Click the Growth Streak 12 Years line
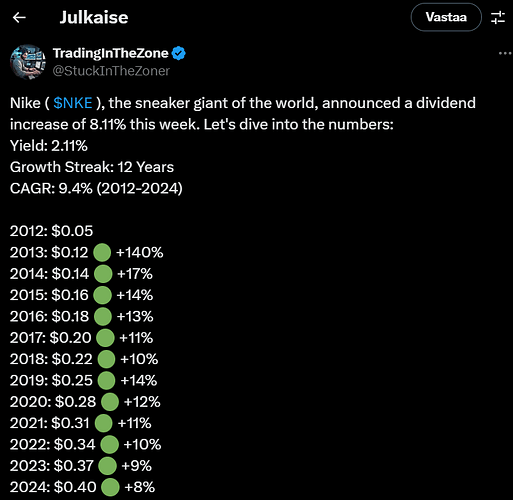This screenshot has height=500, width=513. pos(92,167)
